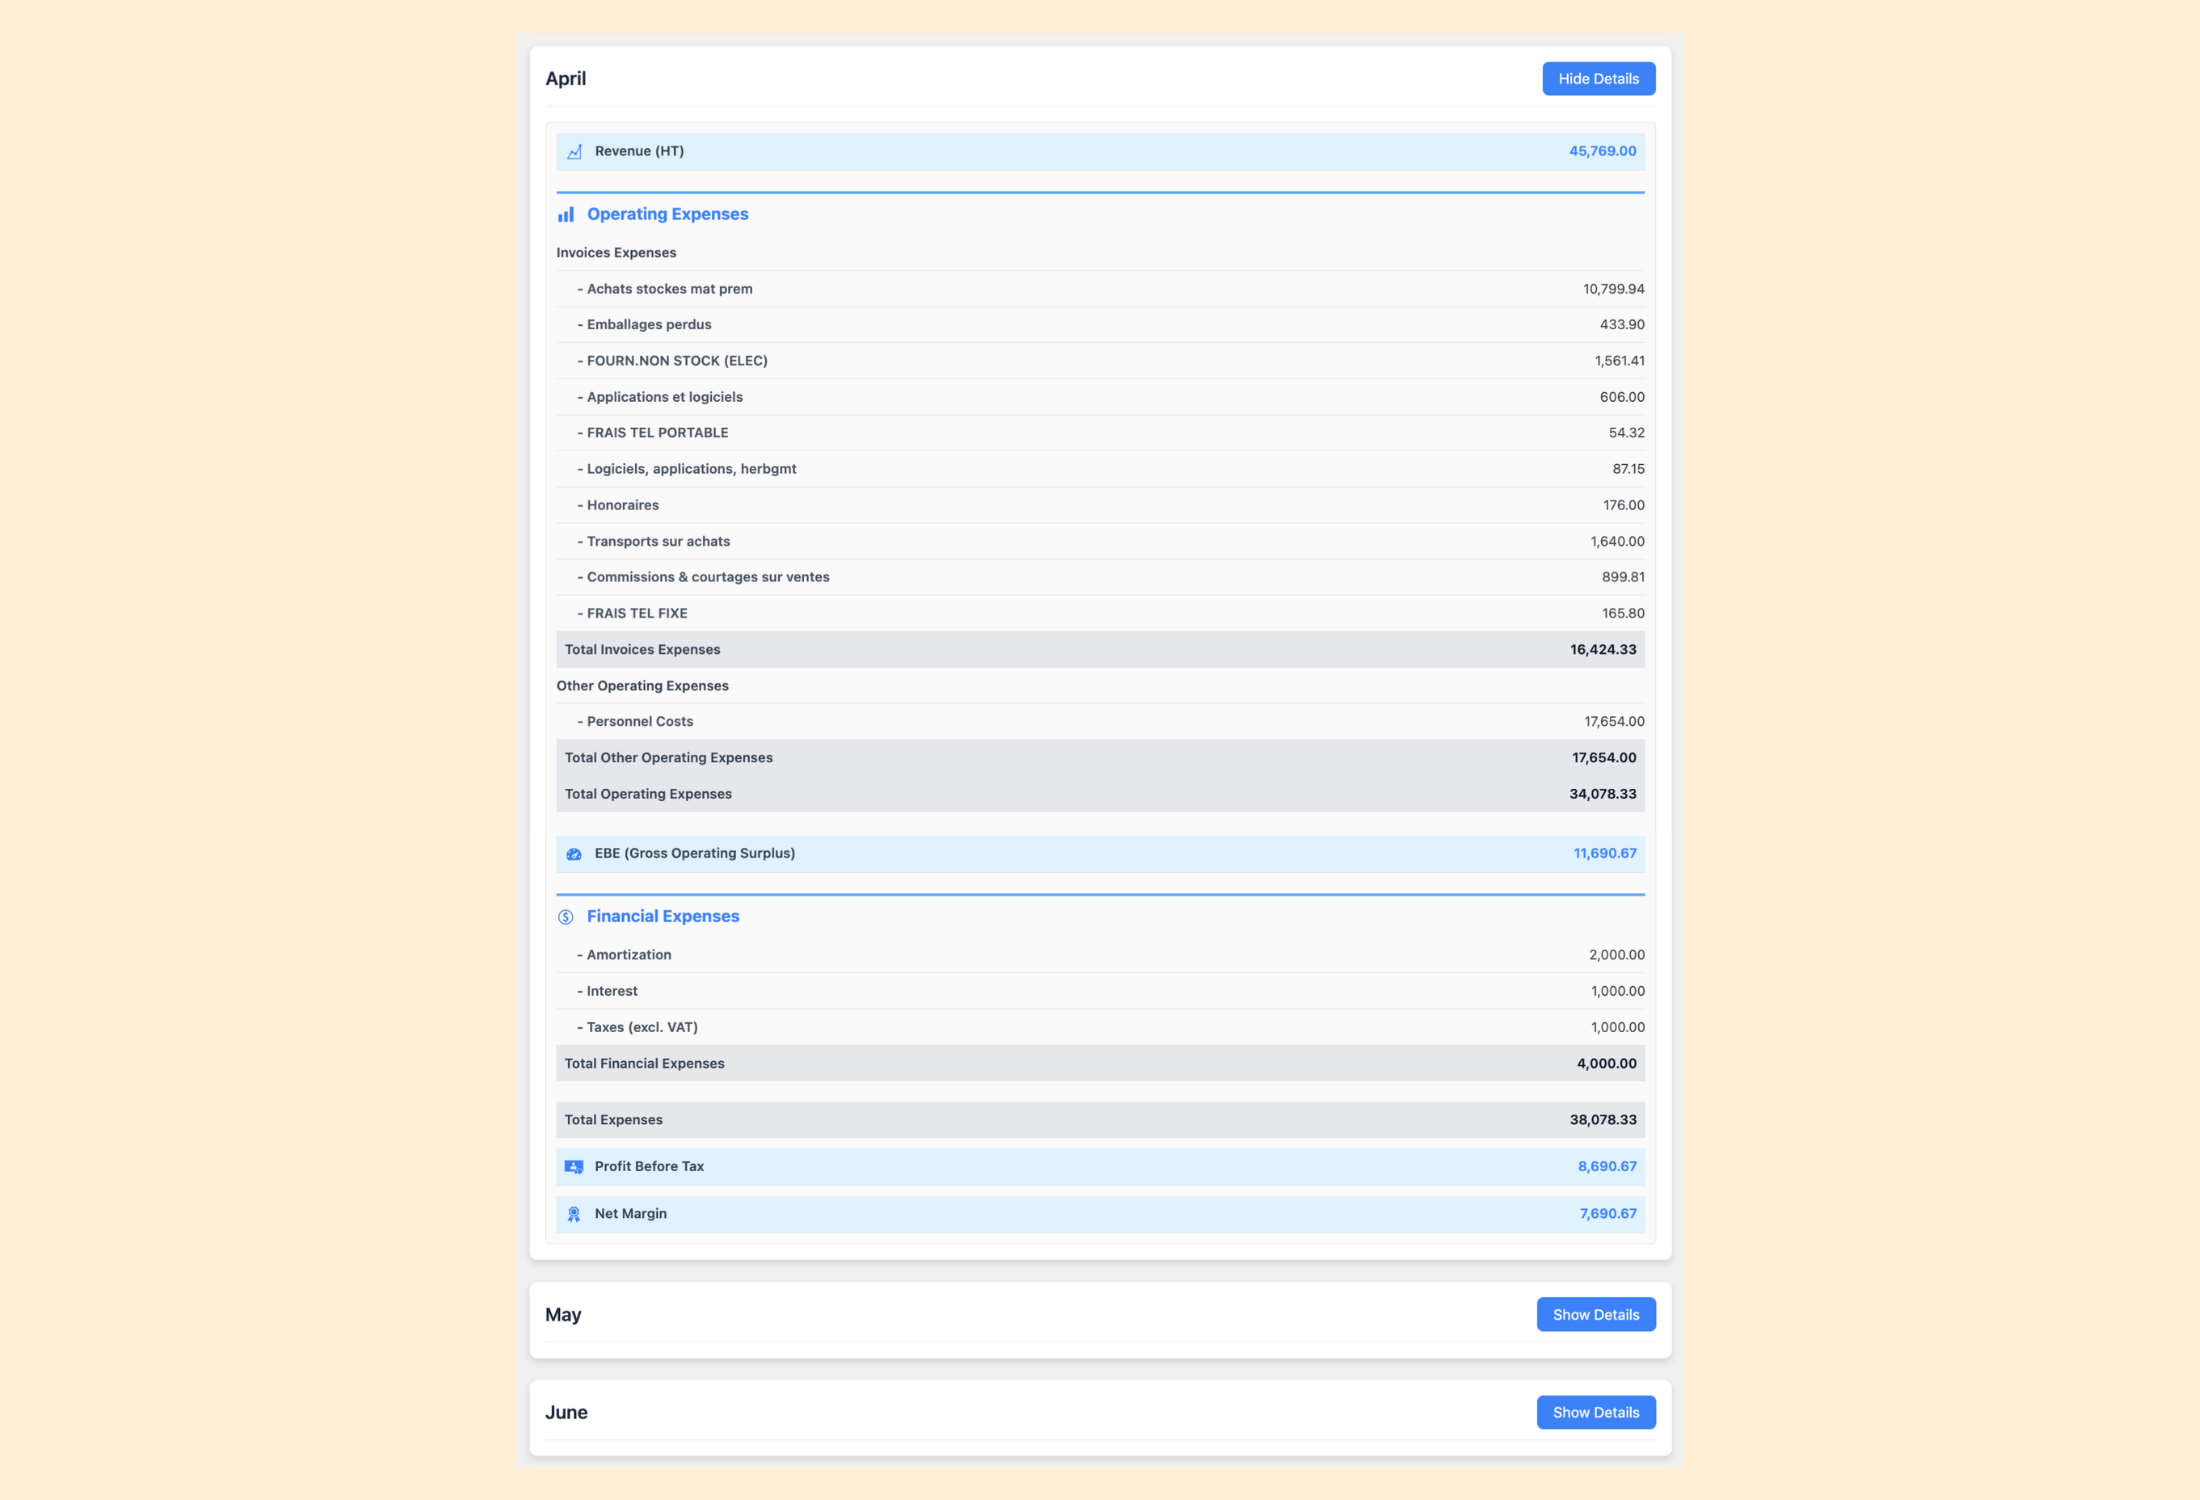Select the Net Margin label
This screenshot has width=2200, height=1500.
click(630, 1214)
